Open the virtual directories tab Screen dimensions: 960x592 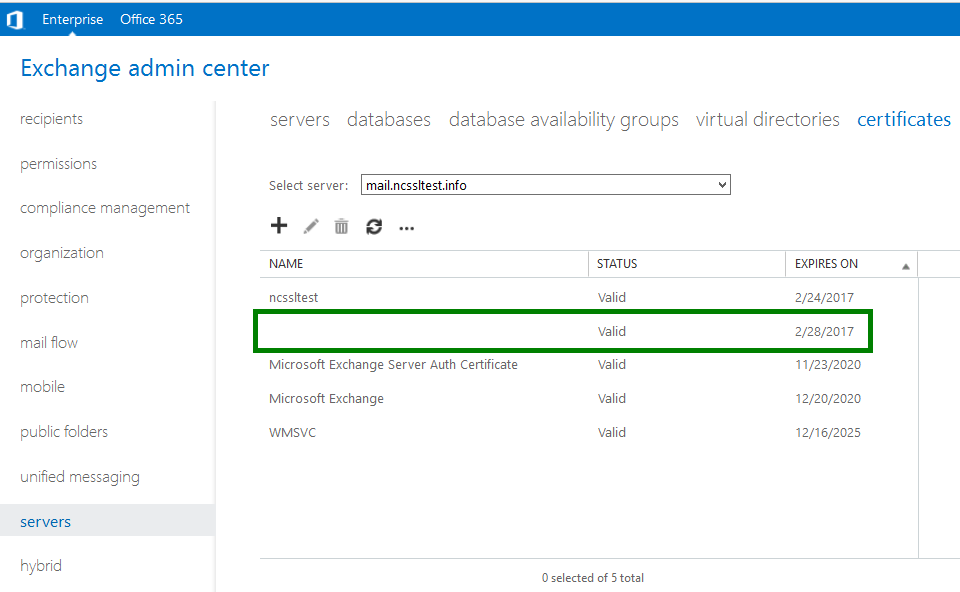tap(768, 119)
